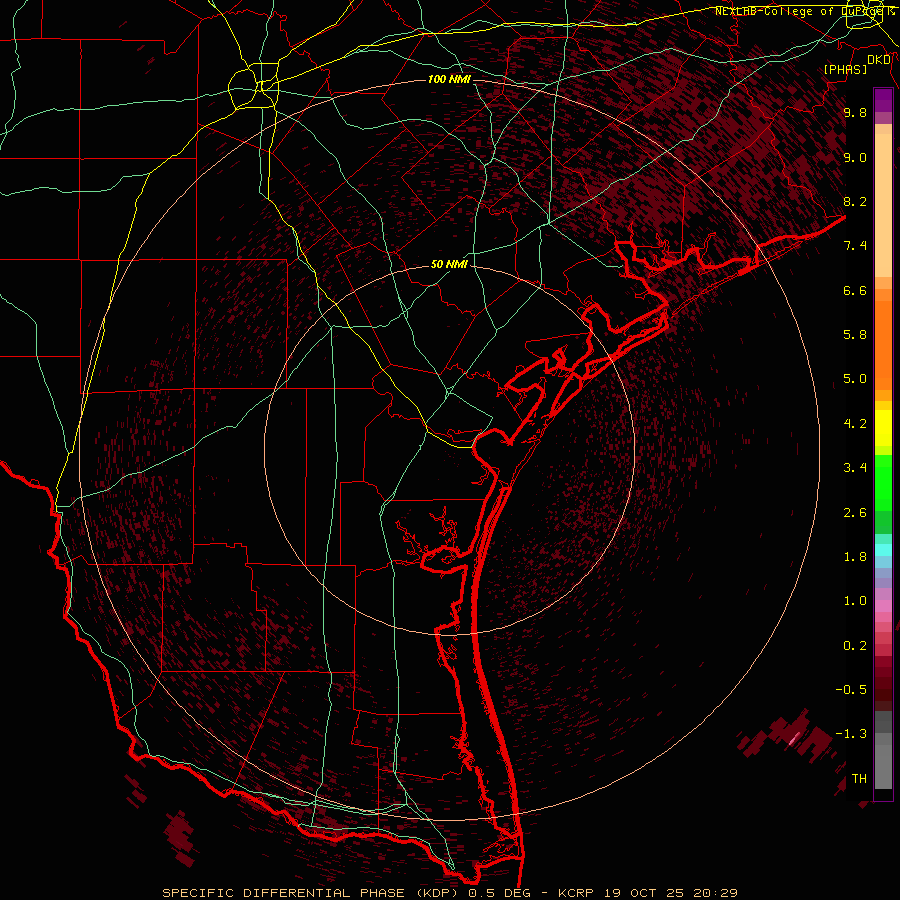This screenshot has width=900, height=900.
Task: Select the 5.8 legend value
Action: coord(855,335)
